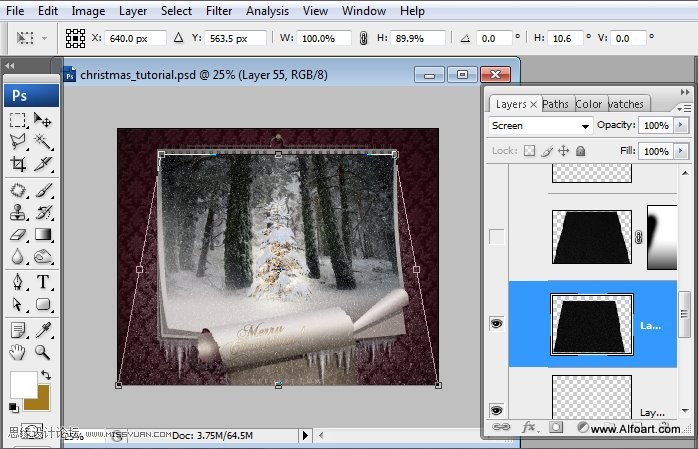Select the Path Selection tool
Screen dimensions: 698x449
(18, 304)
